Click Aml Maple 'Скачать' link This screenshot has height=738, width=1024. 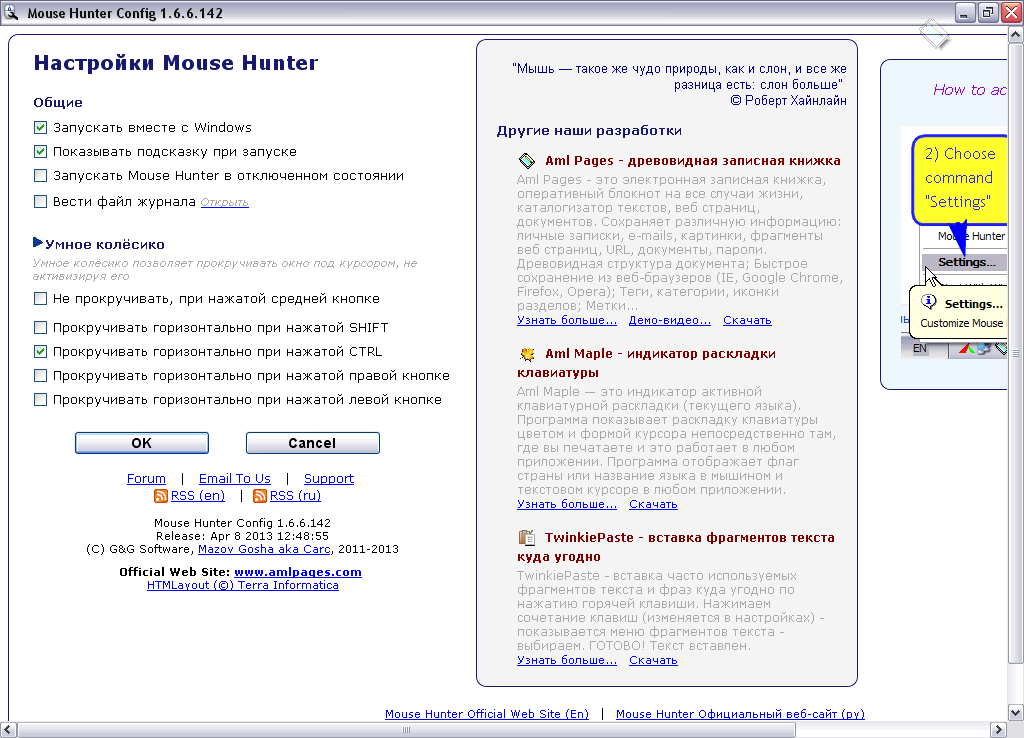653,504
